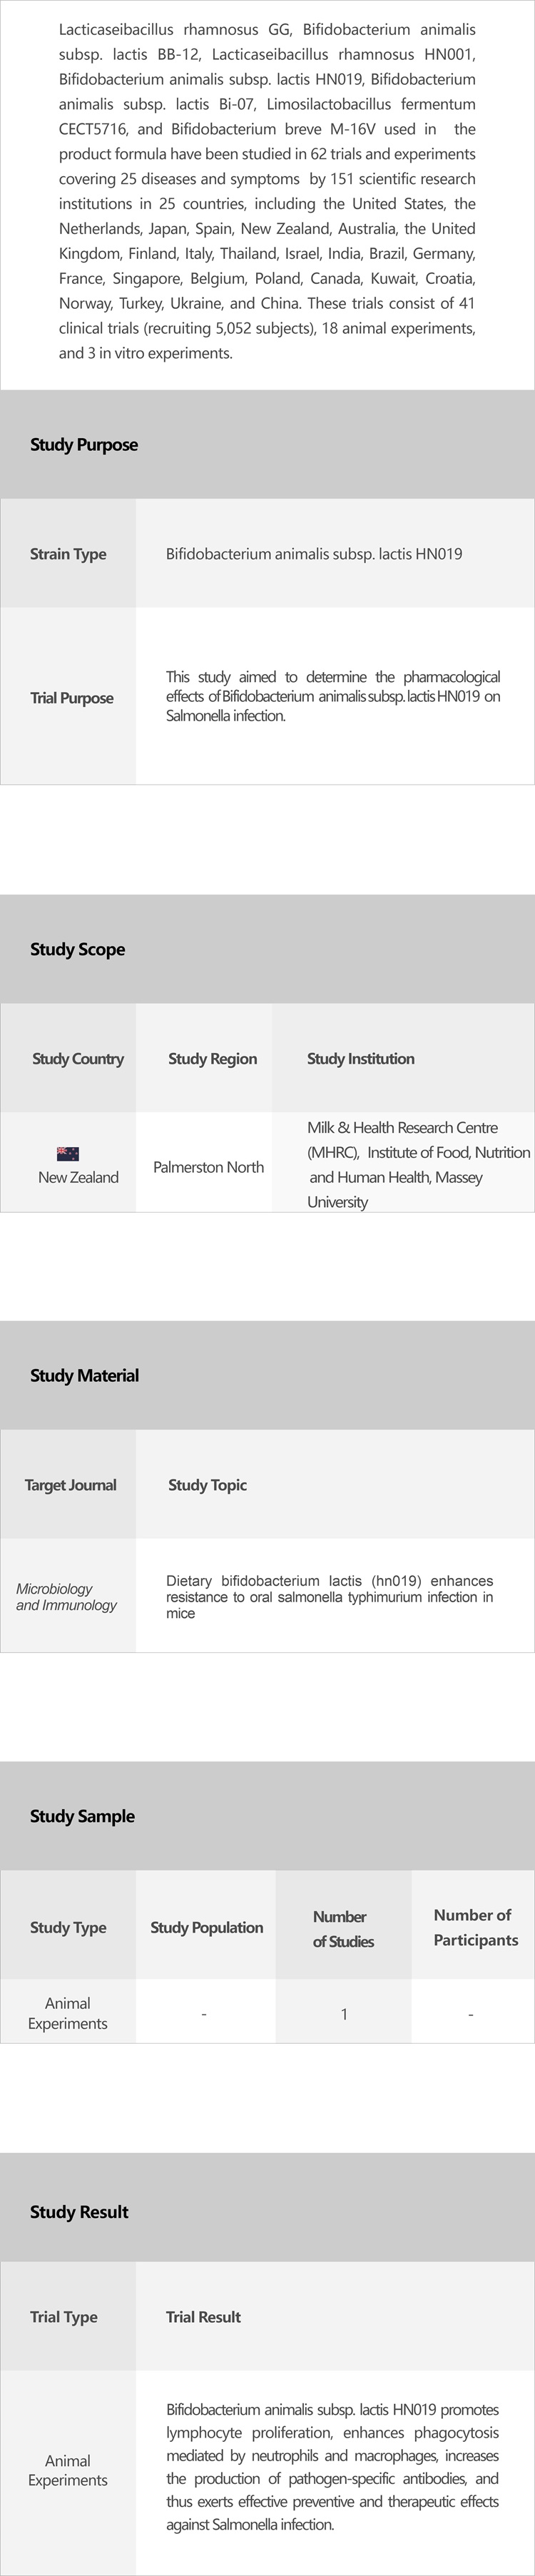This screenshot has width=535, height=2576.
Task: Click the Study Country column header
Action: pyautogui.click(x=78, y=1059)
